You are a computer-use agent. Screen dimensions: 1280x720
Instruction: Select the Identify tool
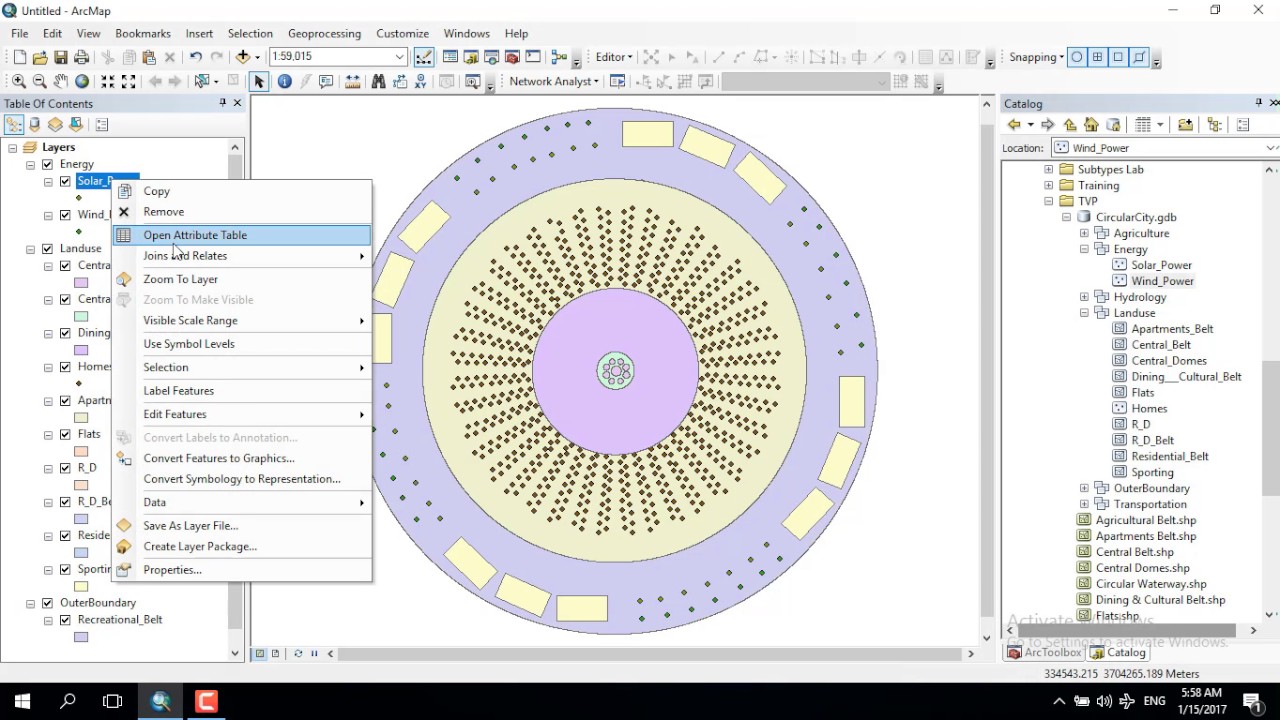(x=285, y=82)
